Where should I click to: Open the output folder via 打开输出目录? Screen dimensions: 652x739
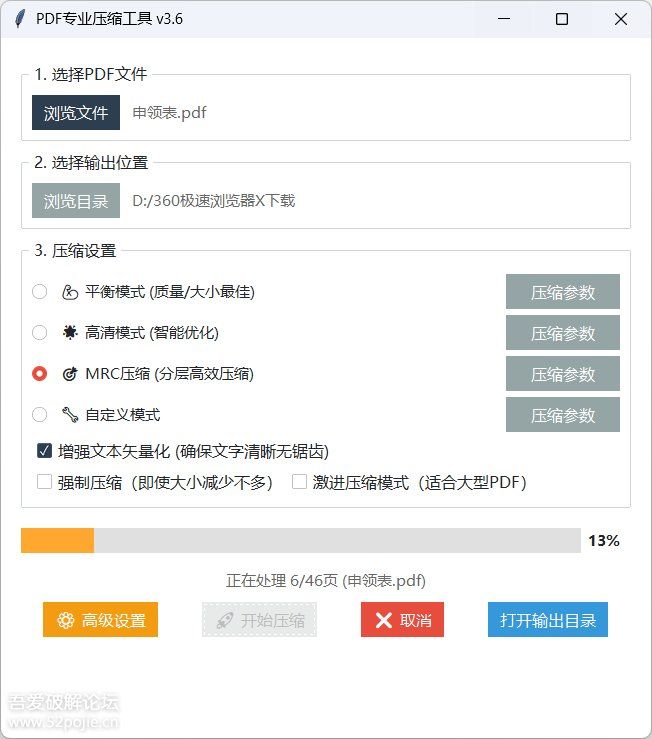tap(547, 620)
